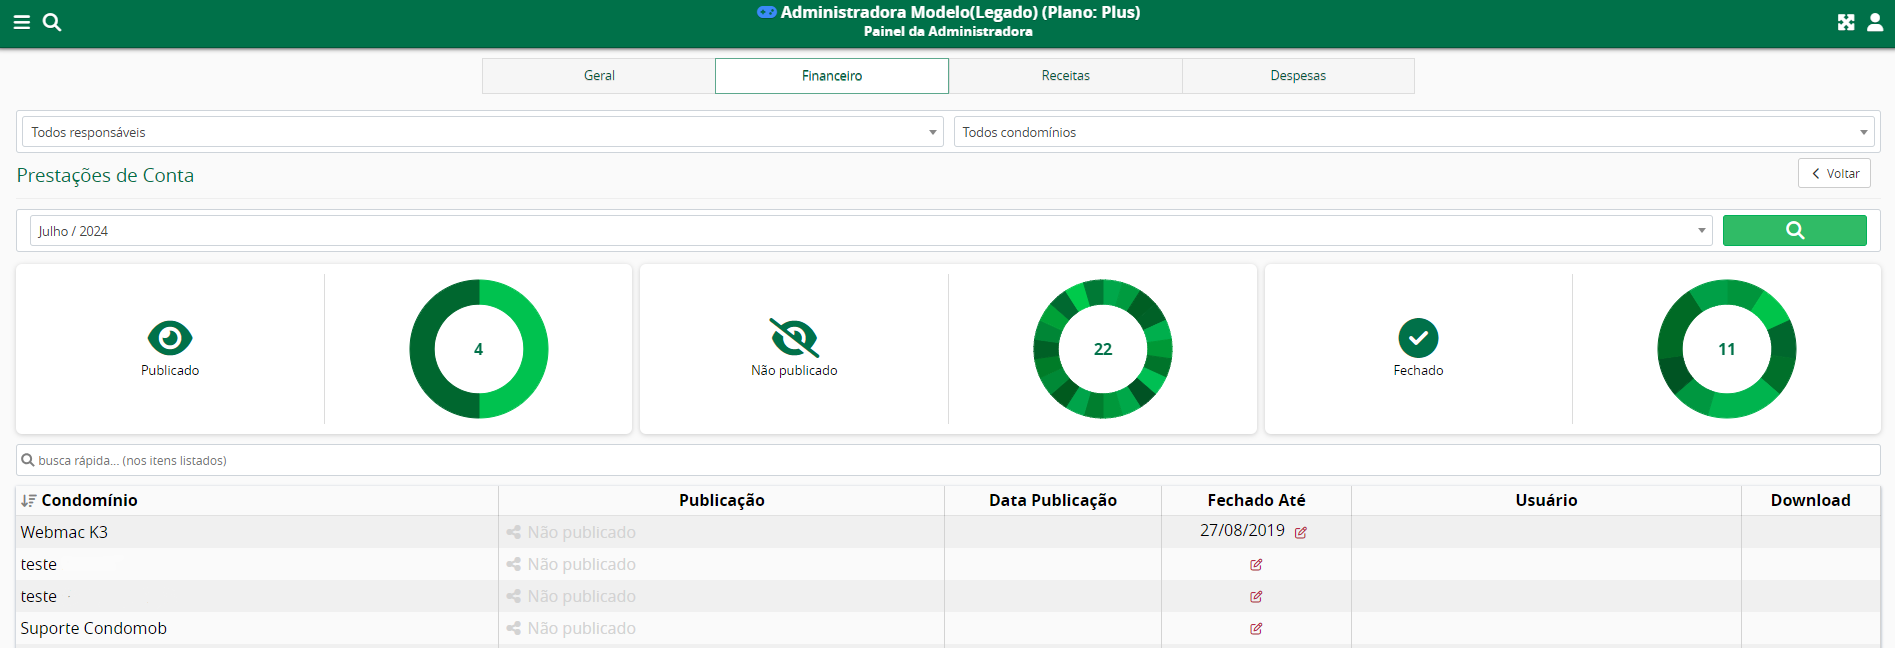Toggle fullscreen with the expand icon
The width and height of the screenshot is (1895, 648).
1846,22
